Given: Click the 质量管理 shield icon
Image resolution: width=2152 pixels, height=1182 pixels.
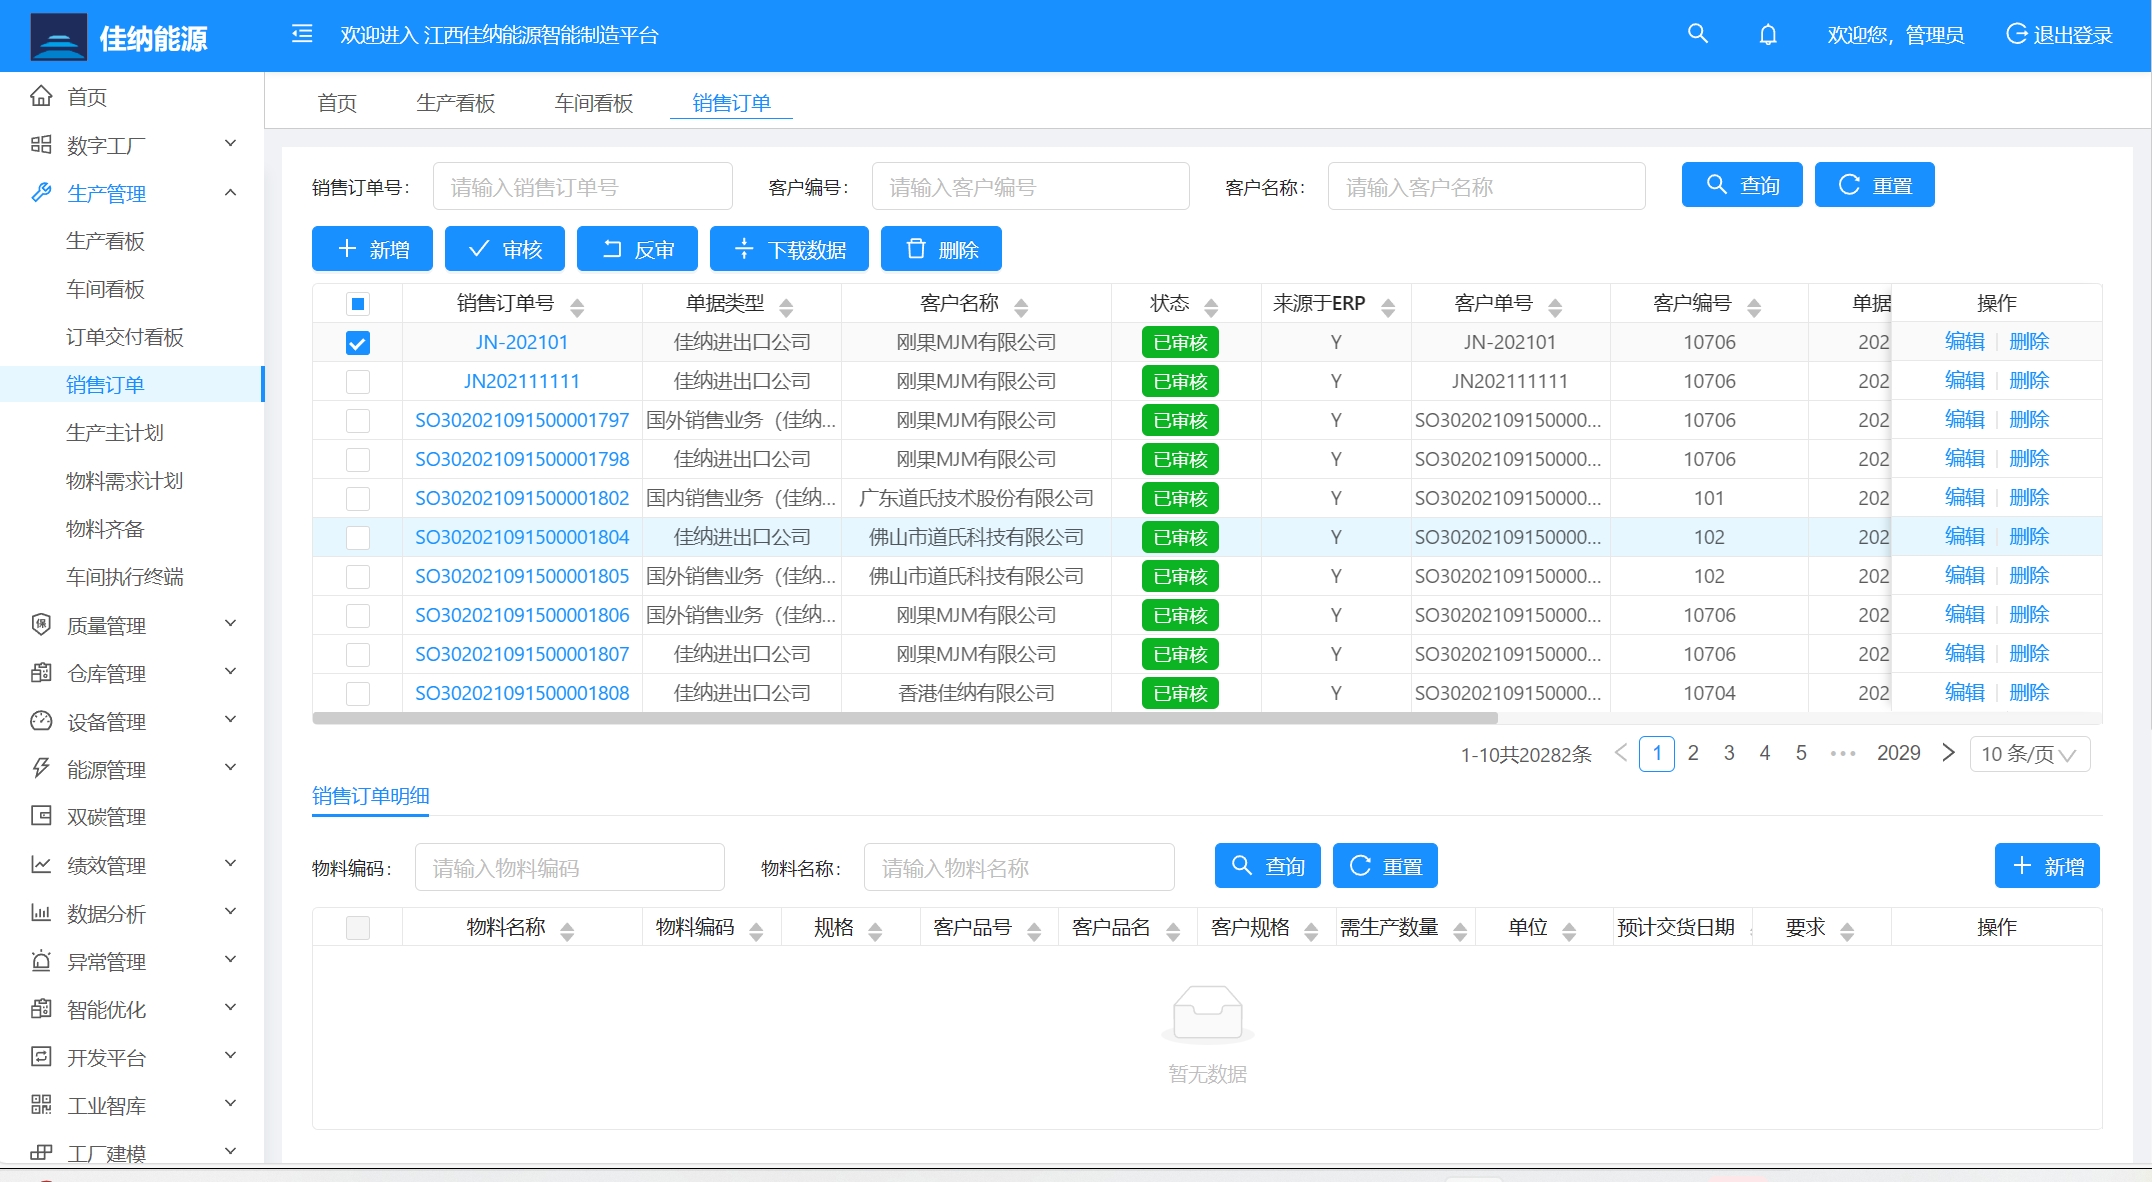Looking at the screenshot, I should [41, 624].
